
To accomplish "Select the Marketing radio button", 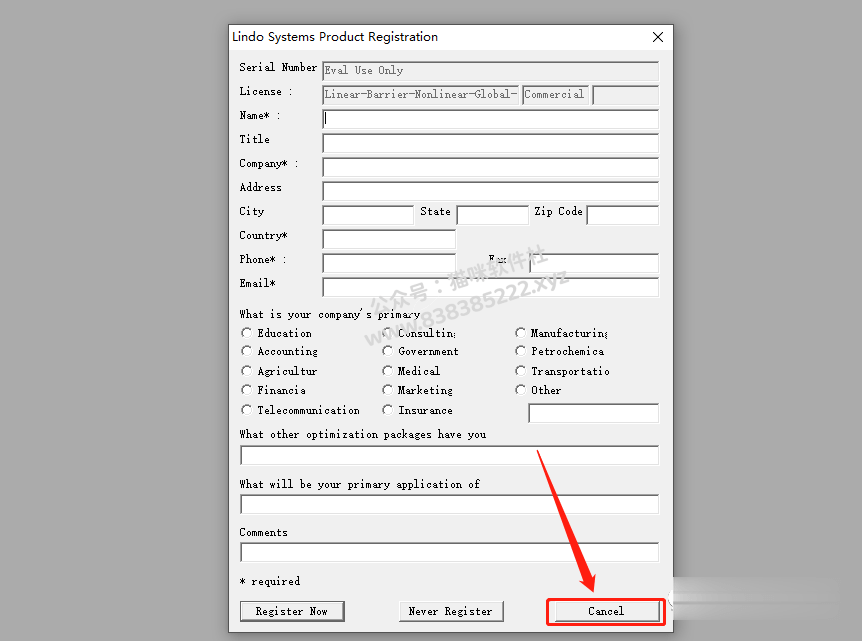I will (388, 390).
